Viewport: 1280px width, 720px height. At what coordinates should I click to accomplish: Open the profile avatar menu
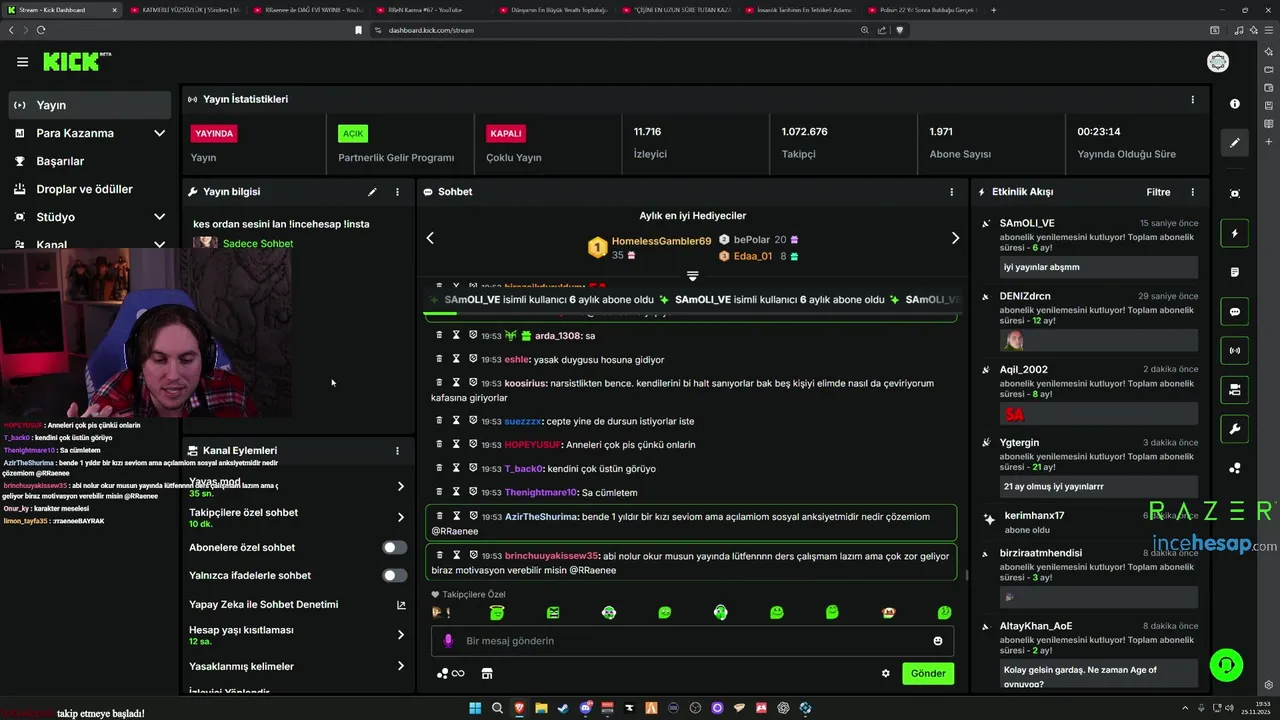[x=1218, y=62]
